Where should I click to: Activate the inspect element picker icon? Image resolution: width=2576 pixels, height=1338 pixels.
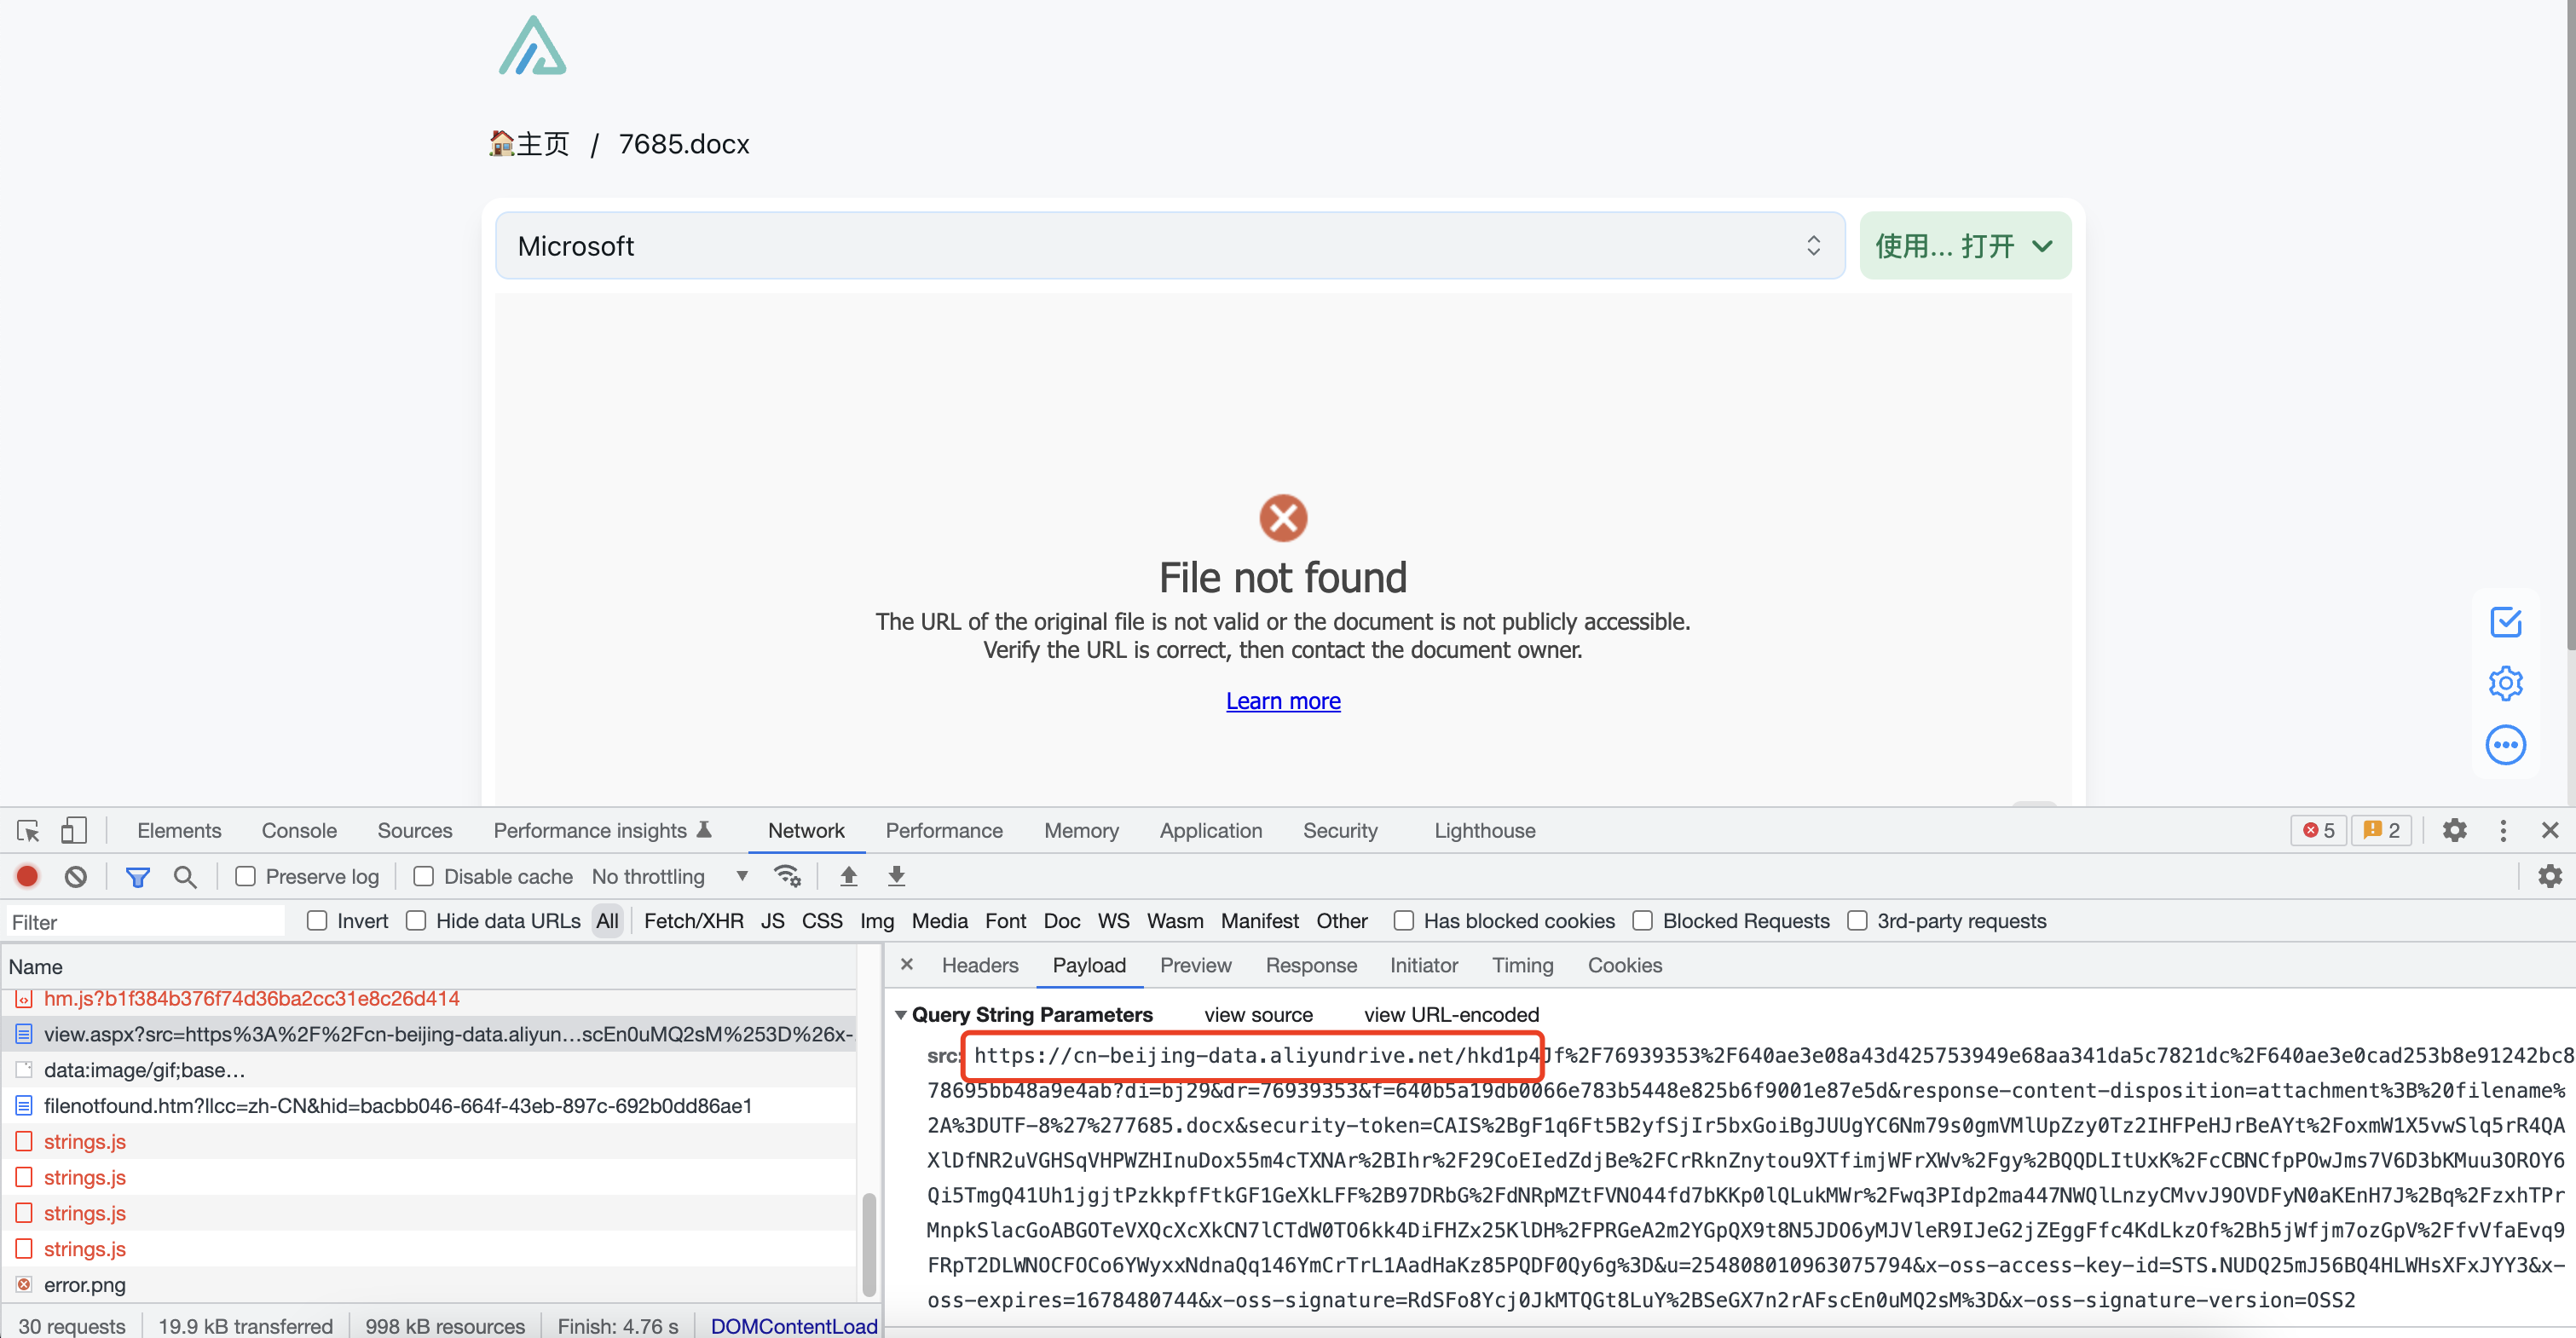coord(28,830)
